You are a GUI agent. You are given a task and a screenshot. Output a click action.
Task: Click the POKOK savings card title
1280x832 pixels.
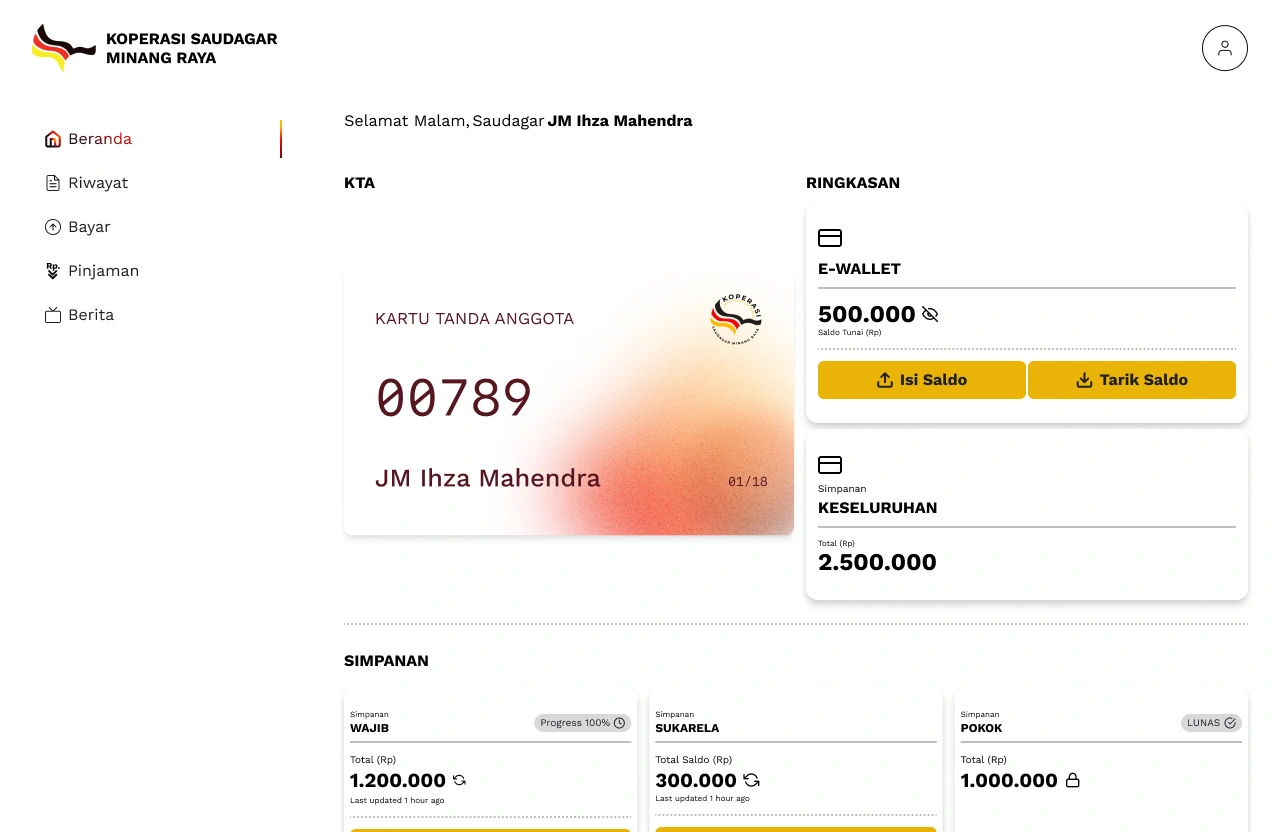coord(981,728)
